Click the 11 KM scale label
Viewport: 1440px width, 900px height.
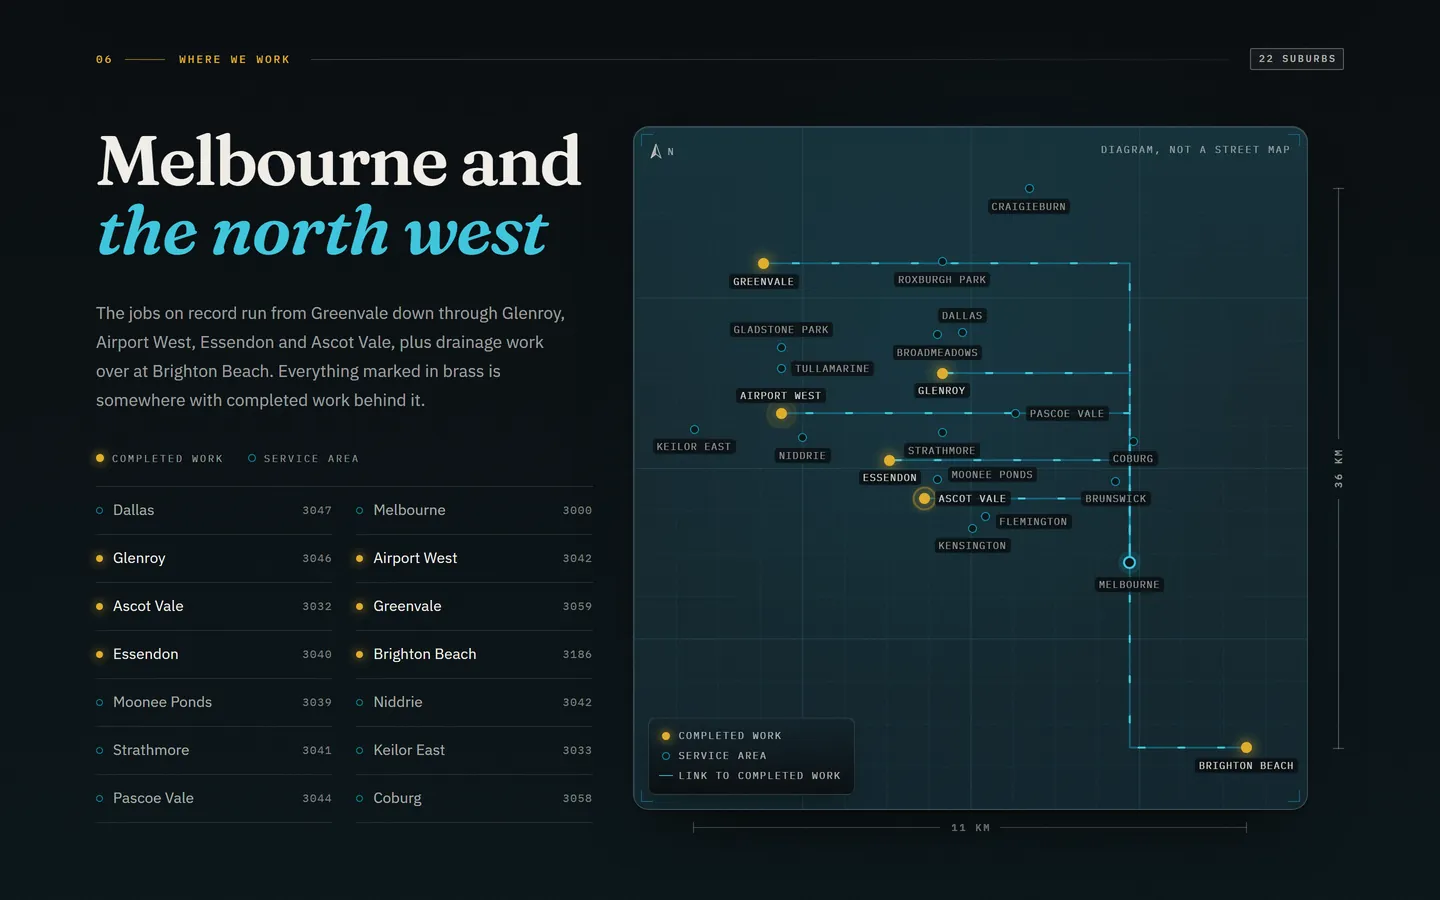(970, 828)
